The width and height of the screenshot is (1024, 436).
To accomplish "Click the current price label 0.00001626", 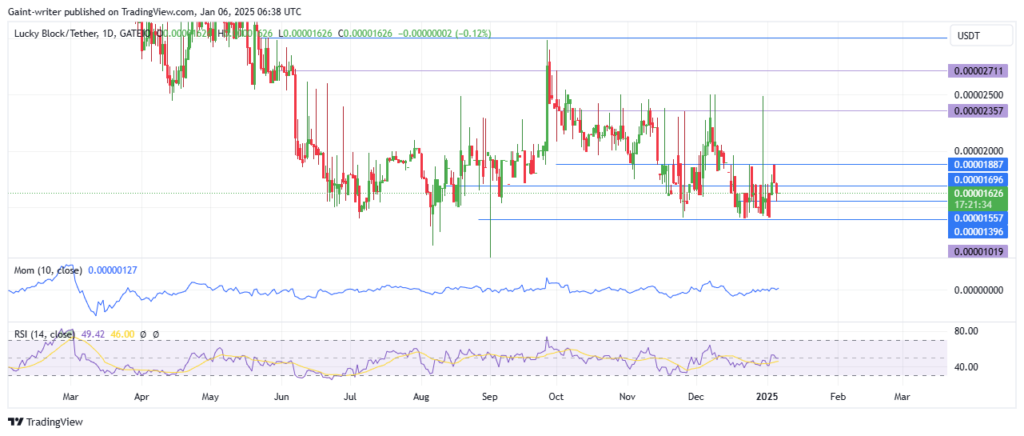I will (977, 194).
